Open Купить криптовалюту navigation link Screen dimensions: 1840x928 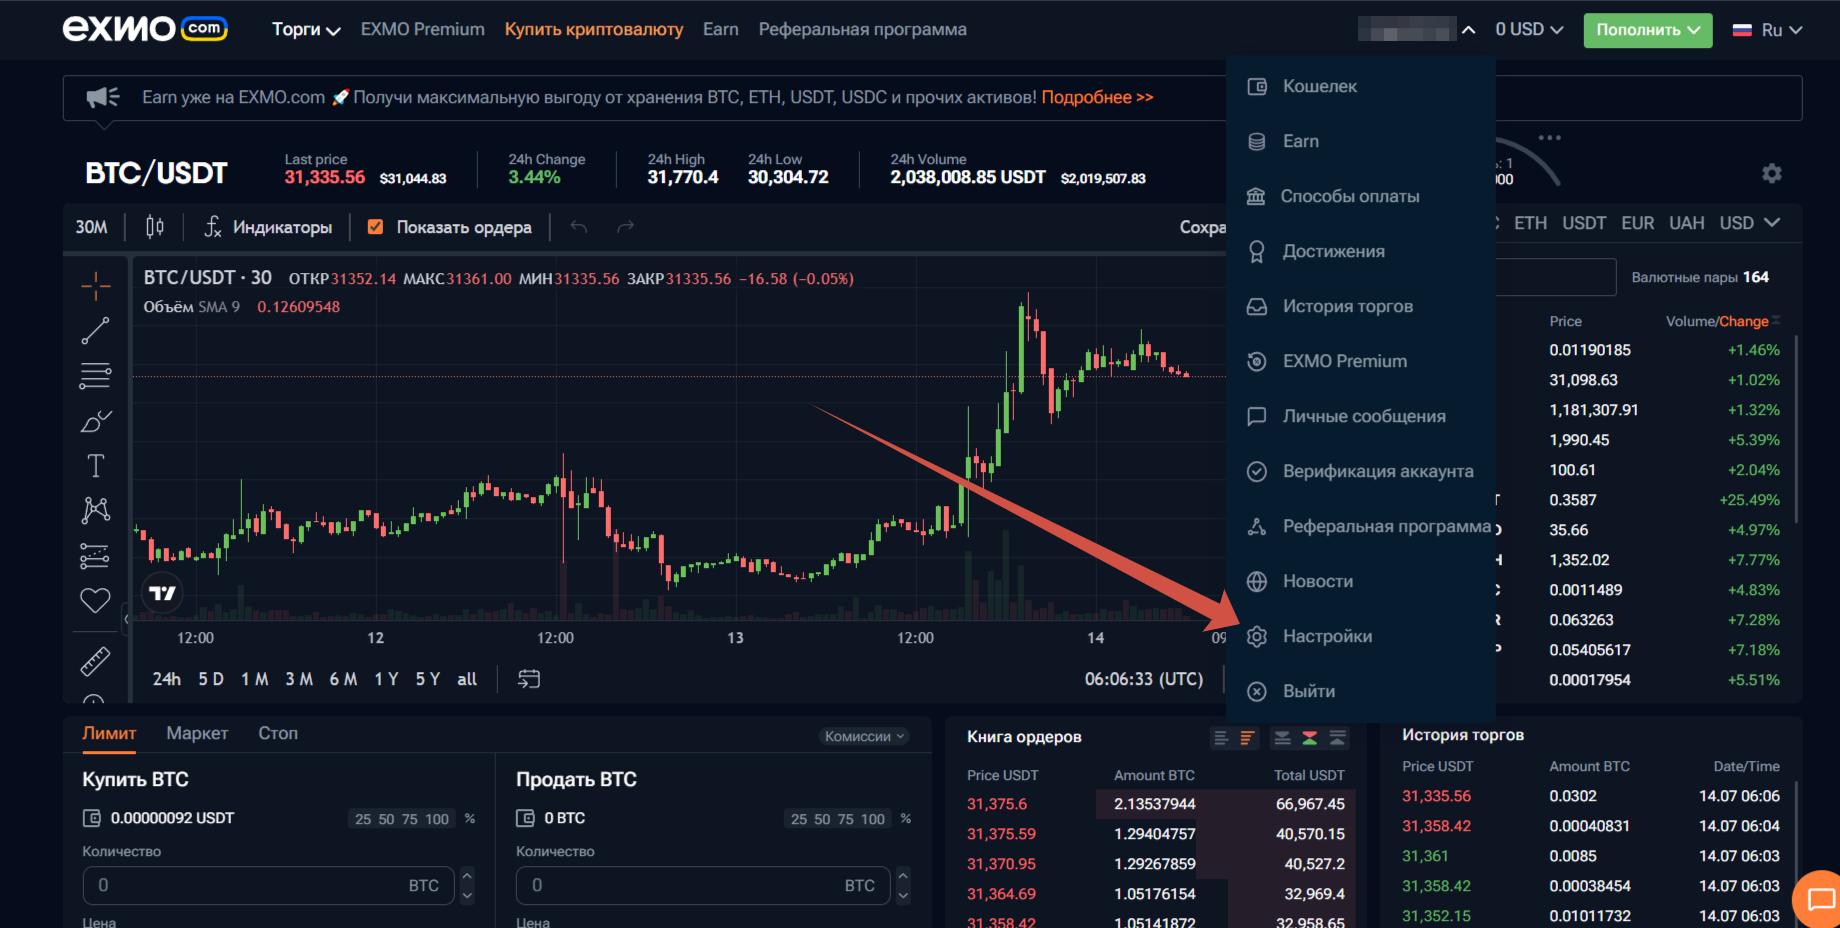coord(594,30)
